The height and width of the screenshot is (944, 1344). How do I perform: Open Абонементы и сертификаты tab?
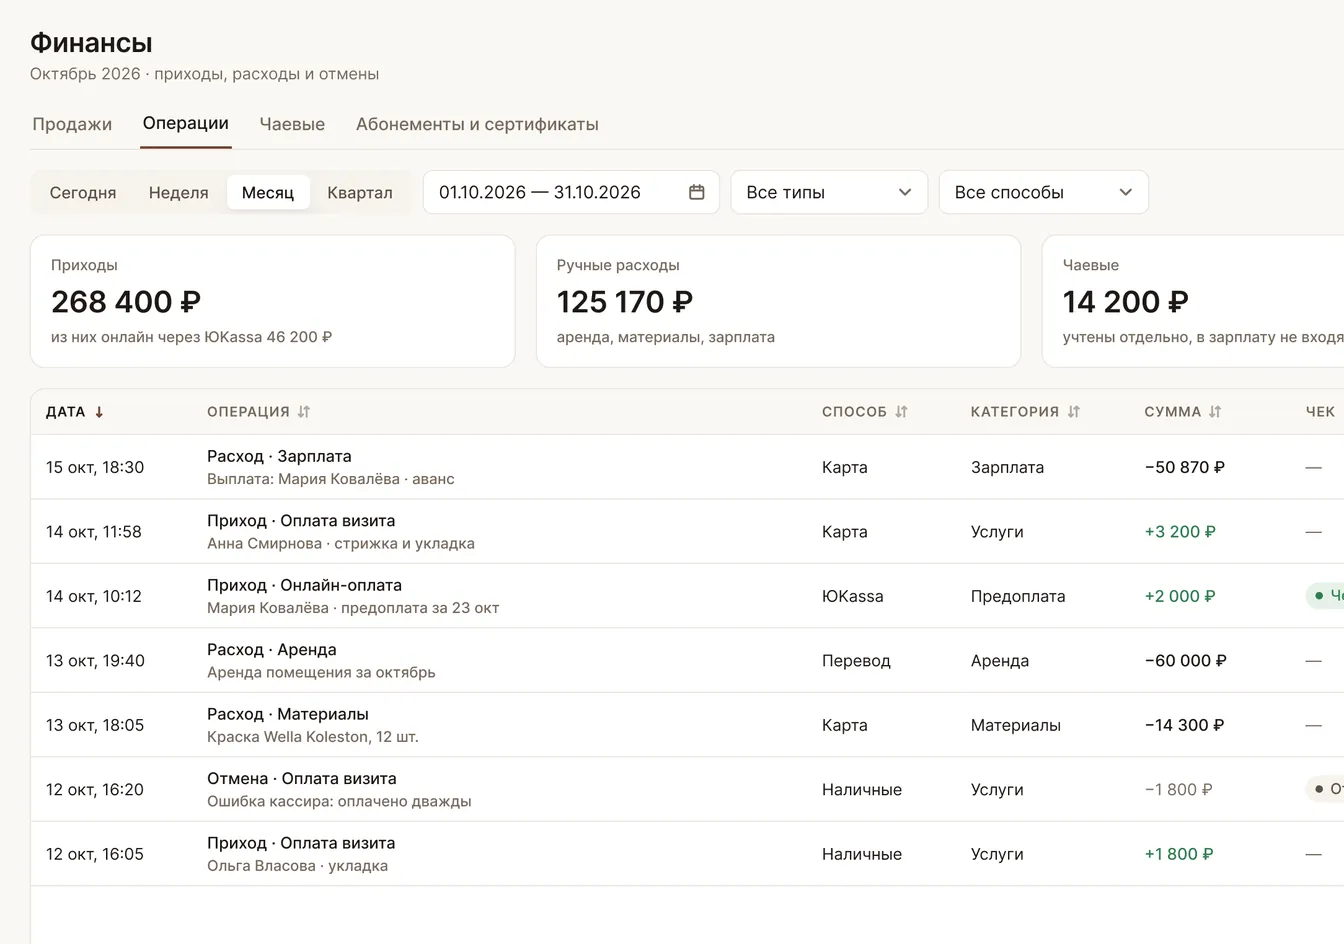tap(477, 124)
